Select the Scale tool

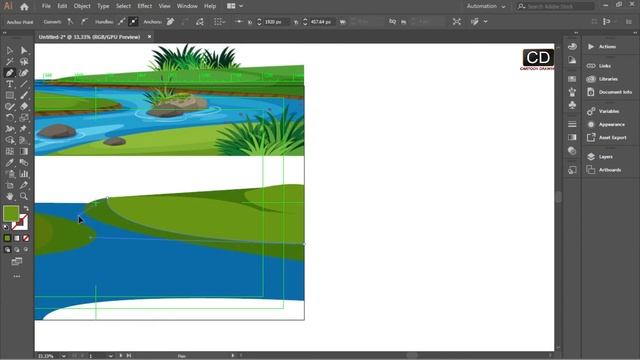(24, 118)
